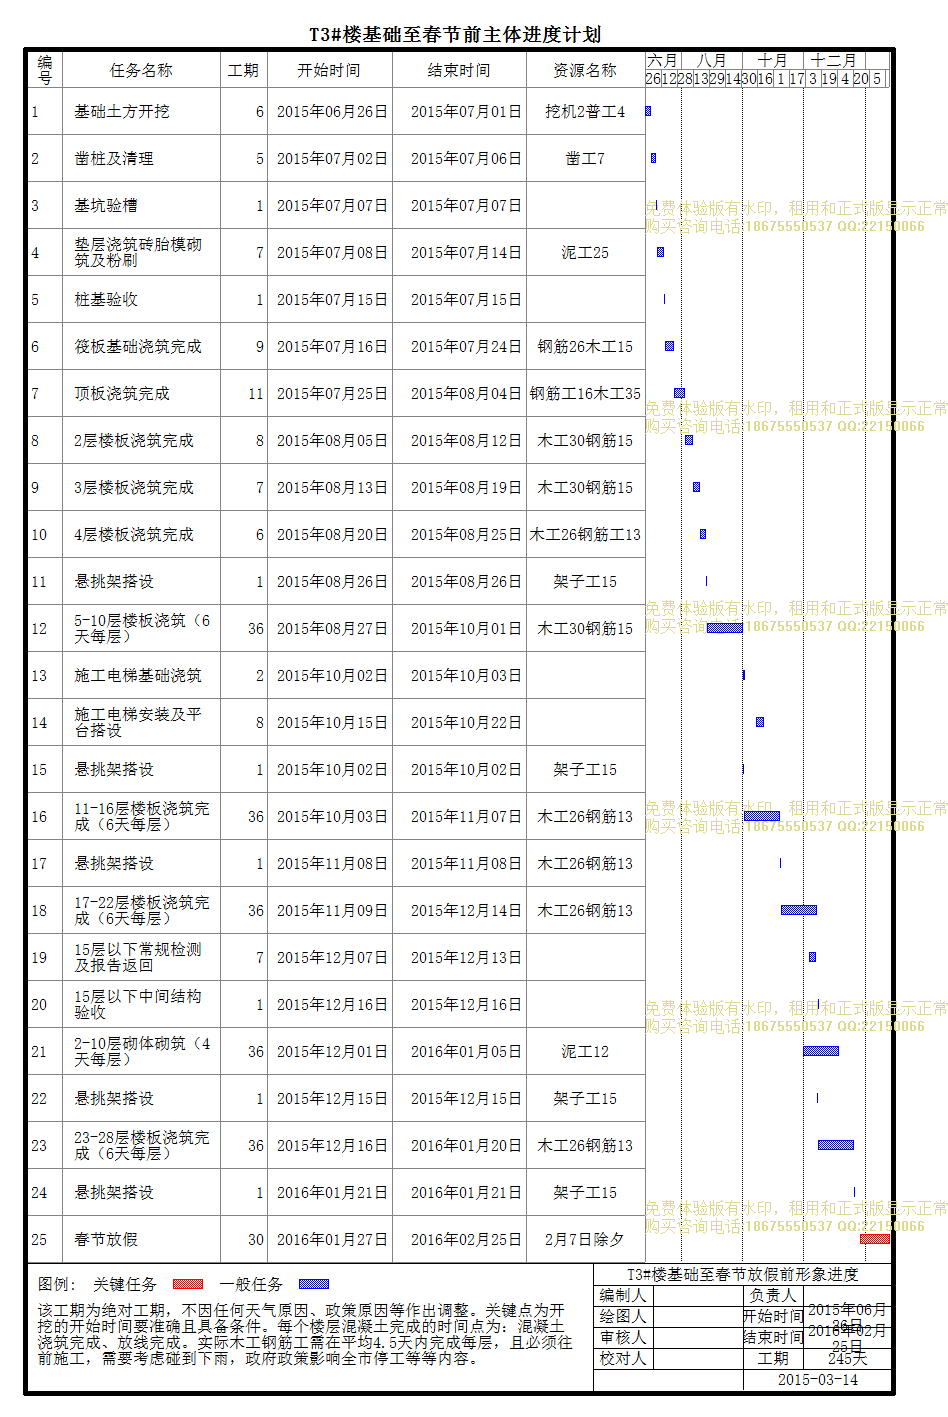Click the 资源名称 column header
The width and height of the screenshot is (948, 1417).
pos(585,70)
